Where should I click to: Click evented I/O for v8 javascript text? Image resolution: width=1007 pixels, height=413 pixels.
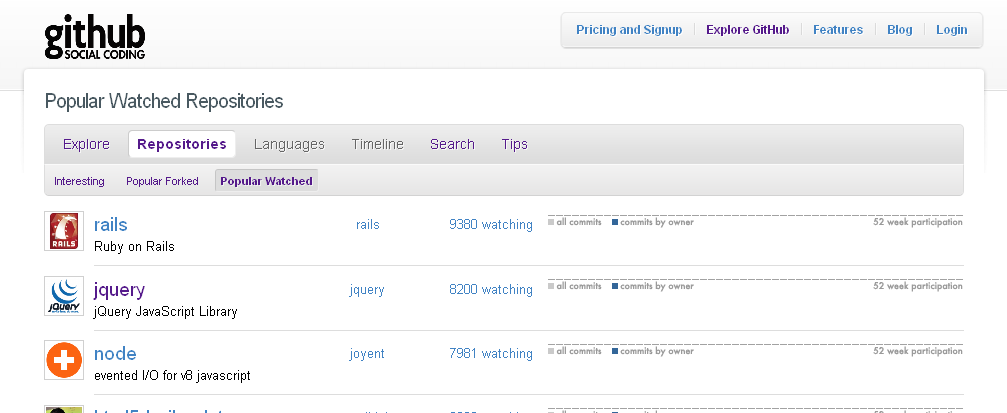coord(172,376)
